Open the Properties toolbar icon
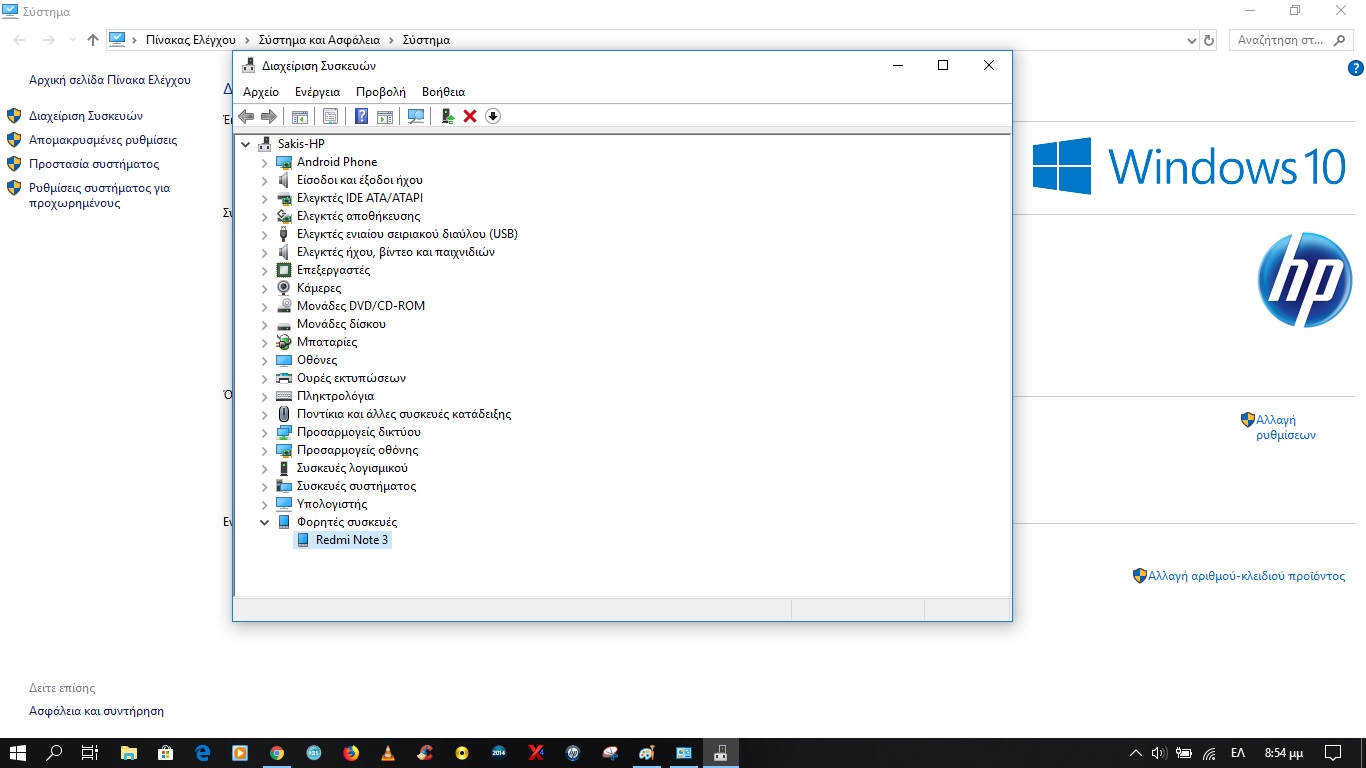This screenshot has height=768, width=1366. [x=330, y=117]
